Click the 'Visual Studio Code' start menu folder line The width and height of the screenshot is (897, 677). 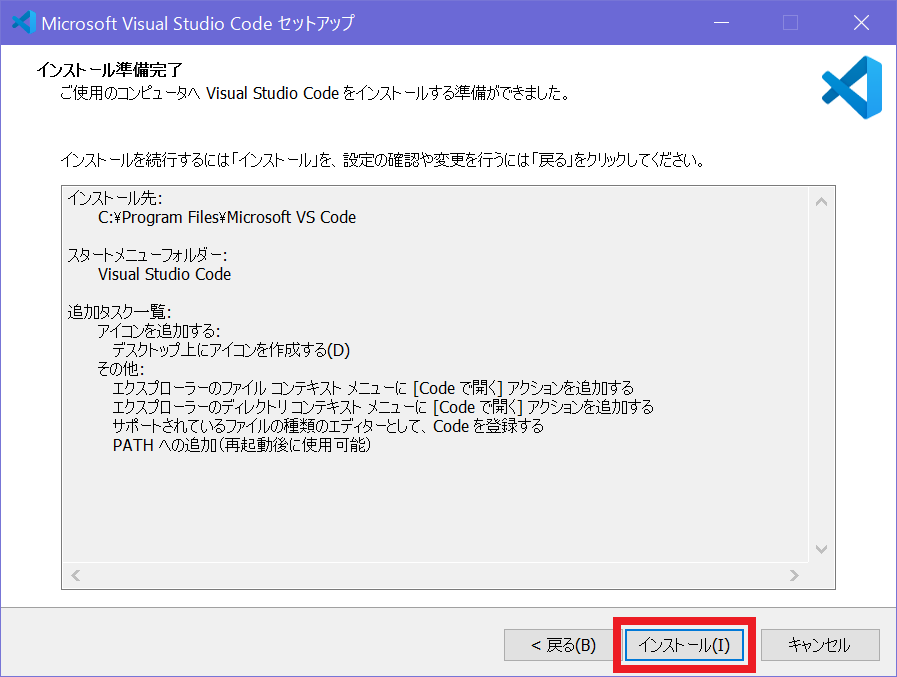tap(164, 274)
